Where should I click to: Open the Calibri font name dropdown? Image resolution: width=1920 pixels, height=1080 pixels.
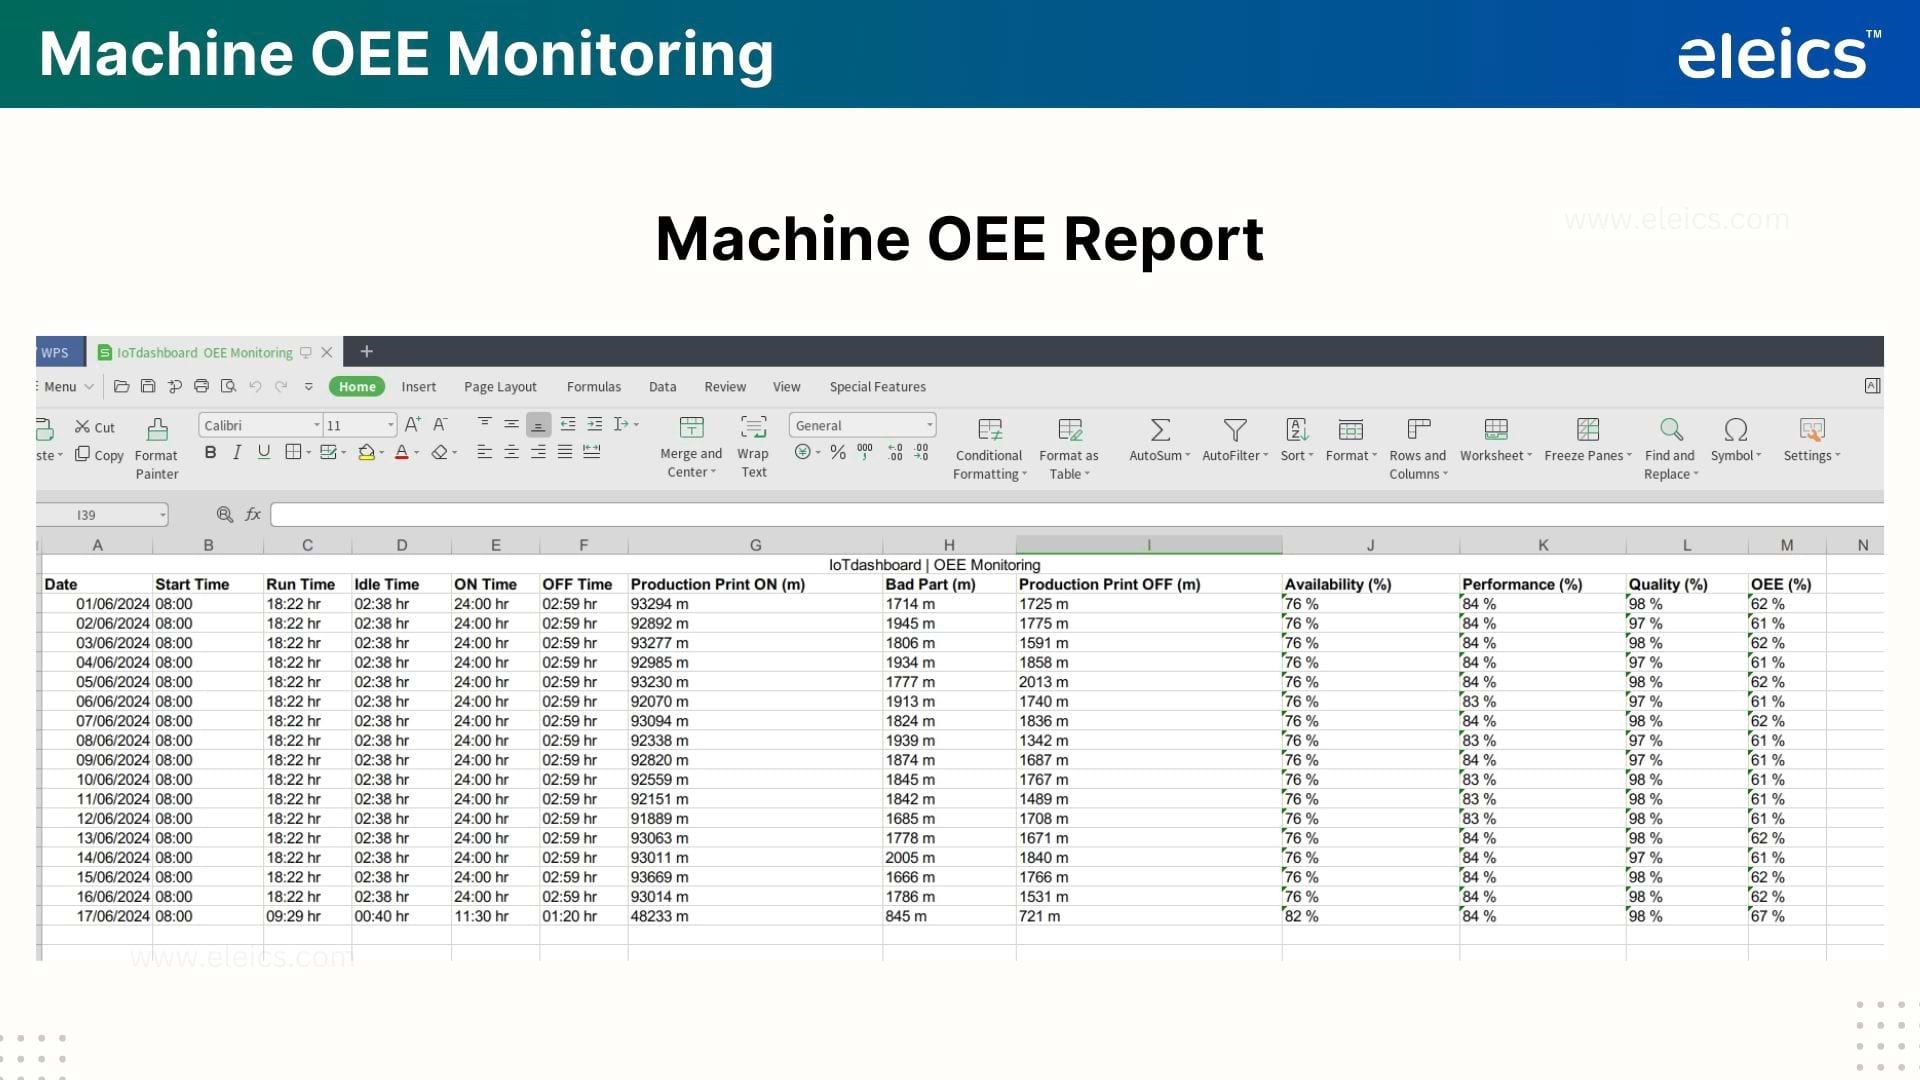pyautogui.click(x=317, y=425)
